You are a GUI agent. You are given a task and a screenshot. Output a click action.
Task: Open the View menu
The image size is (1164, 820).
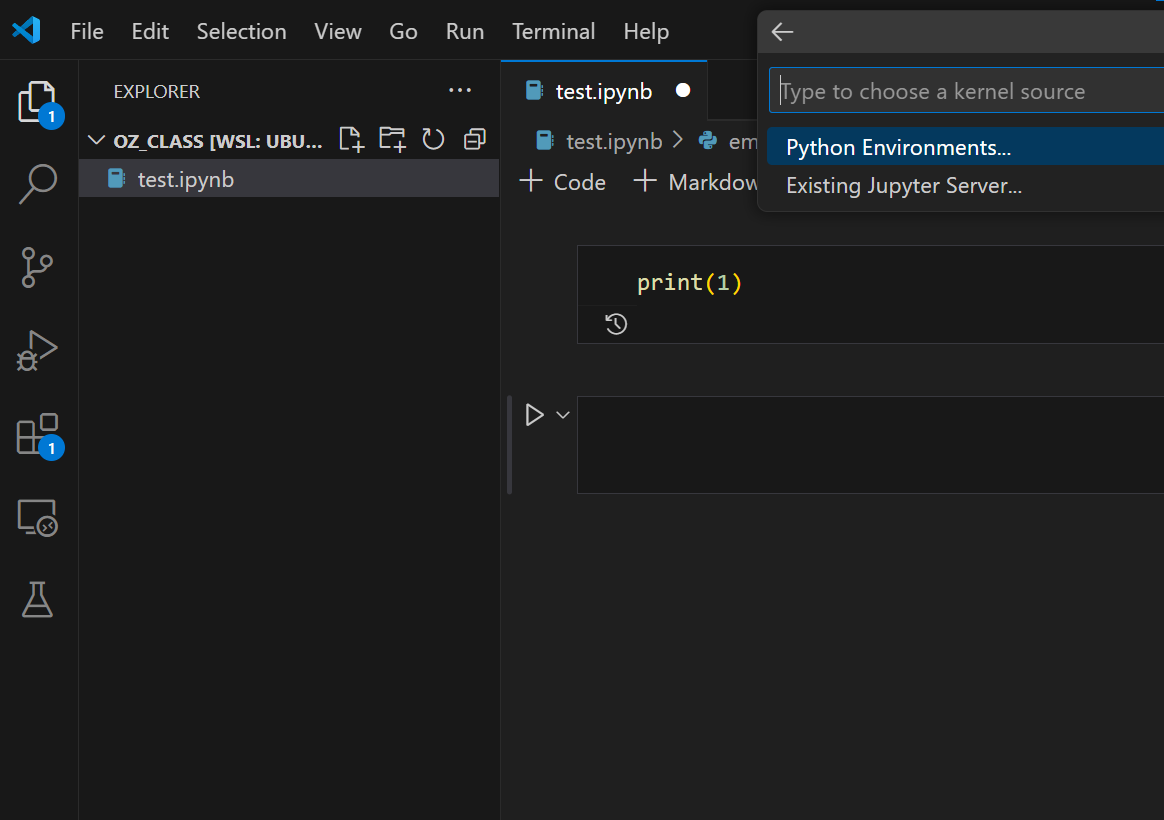(x=338, y=31)
